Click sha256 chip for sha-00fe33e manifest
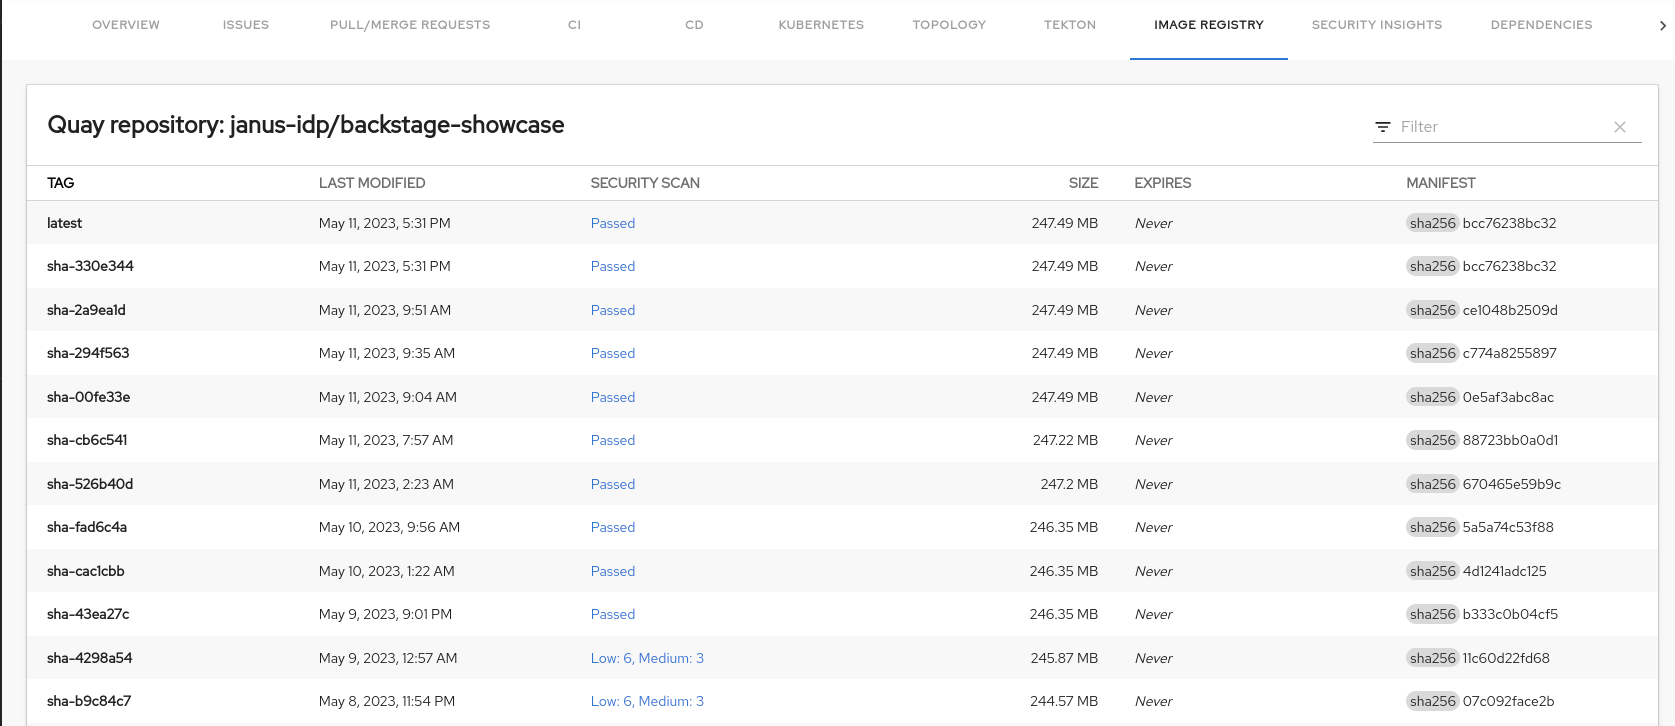This screenshot has width=1675, height=726. coord(1432,397)
